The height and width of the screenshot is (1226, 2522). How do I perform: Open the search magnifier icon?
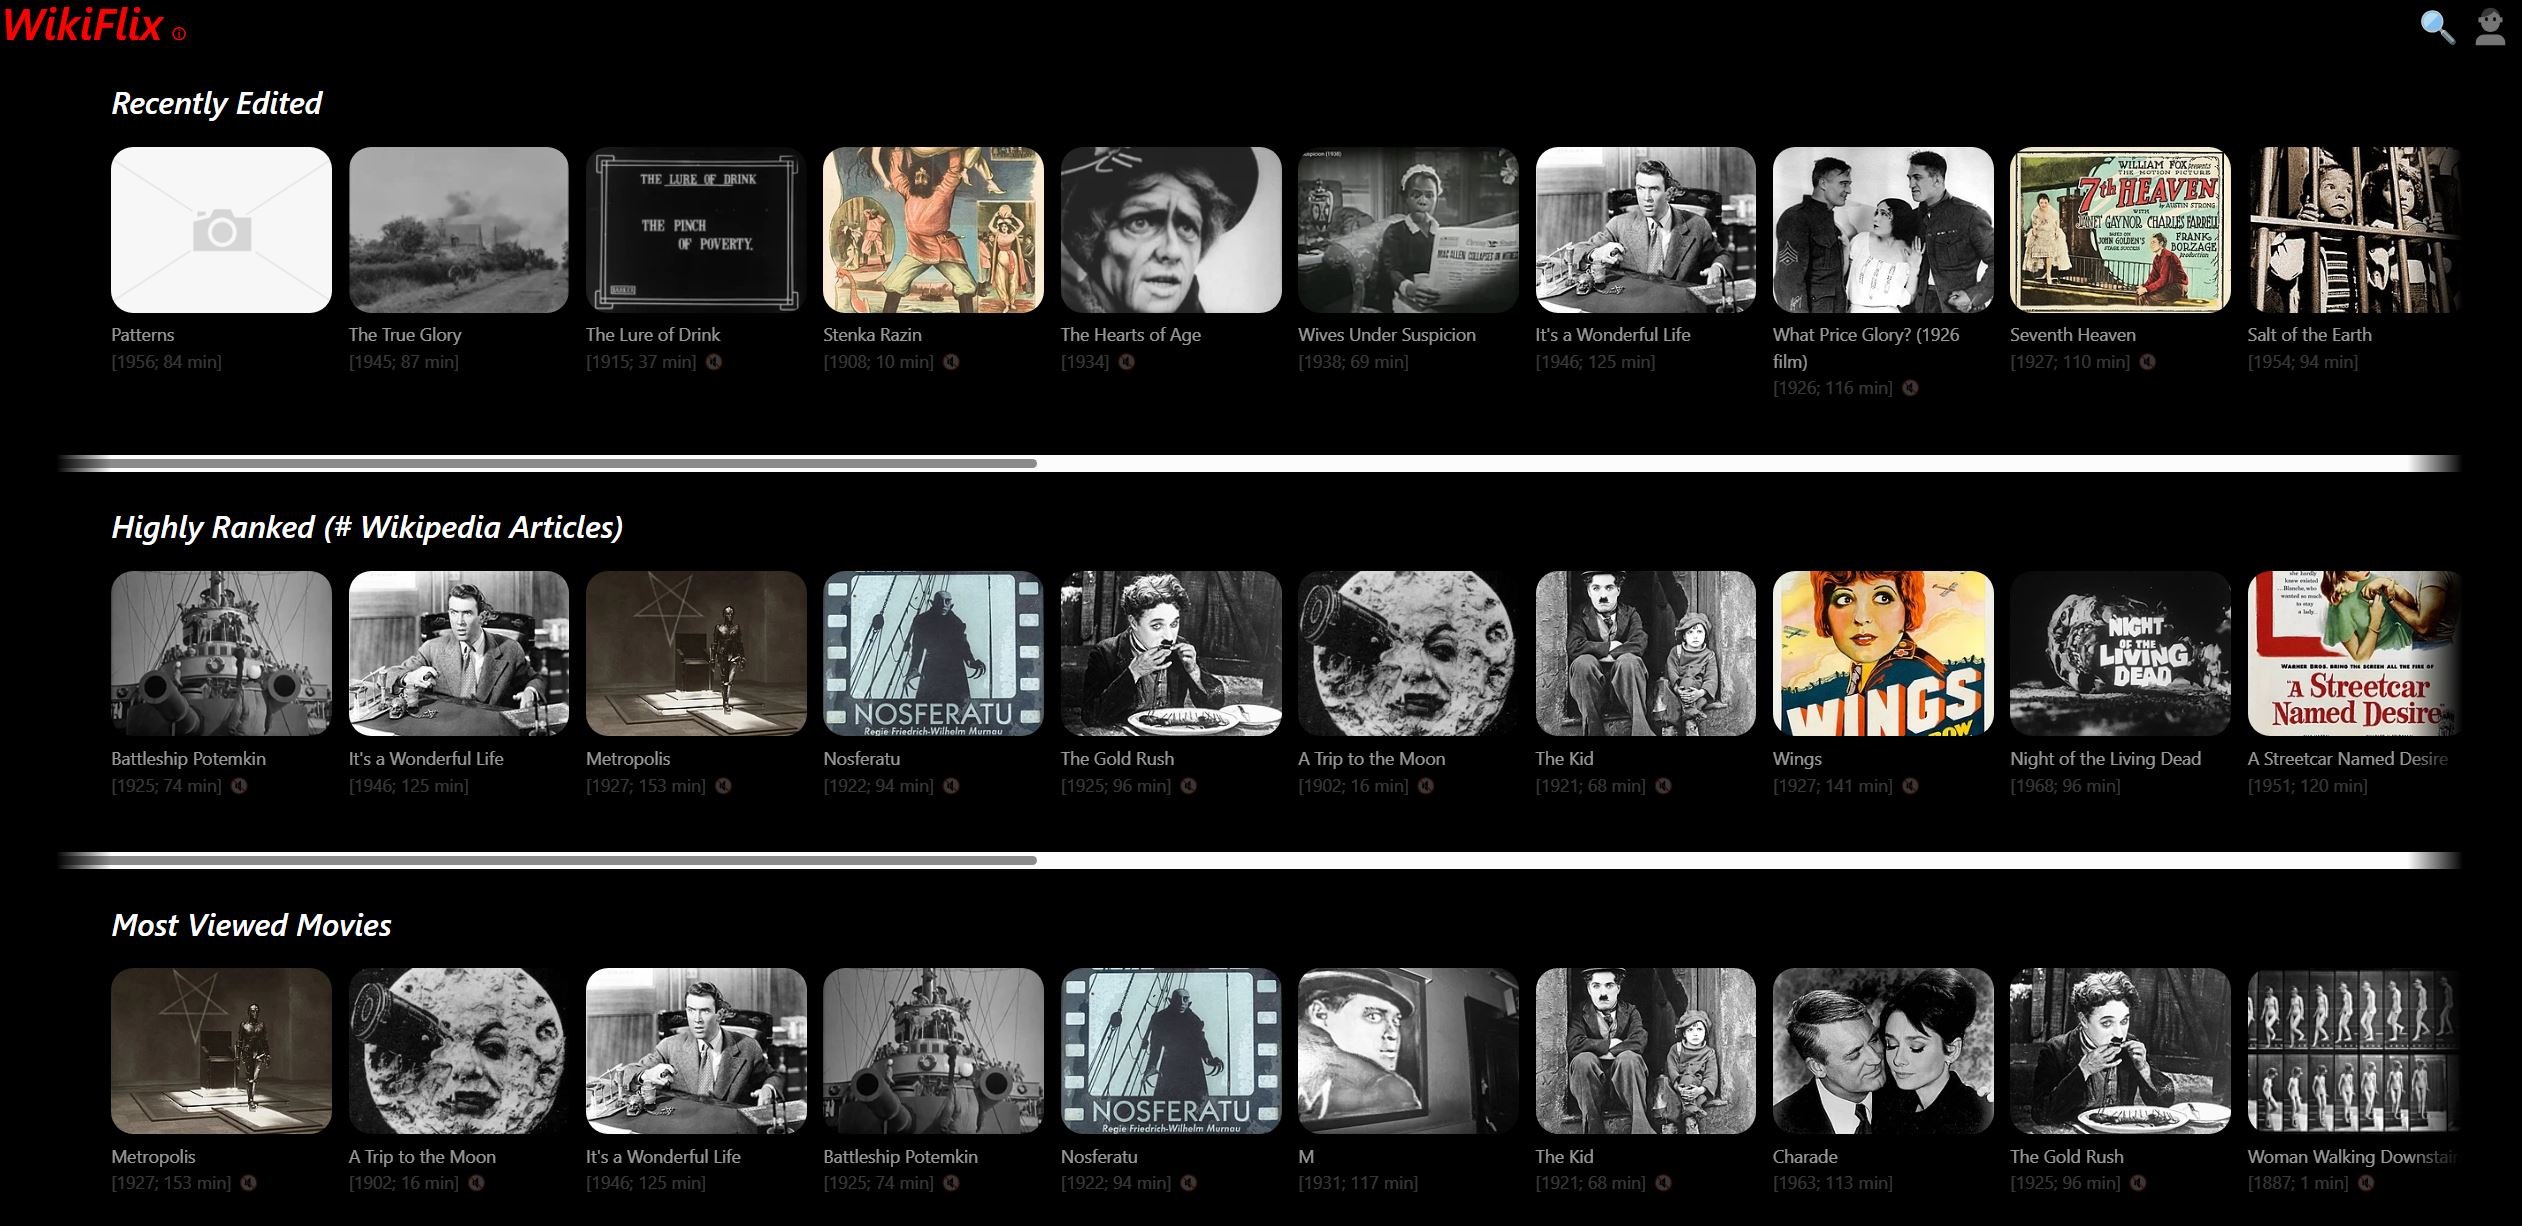[2437, 27]
